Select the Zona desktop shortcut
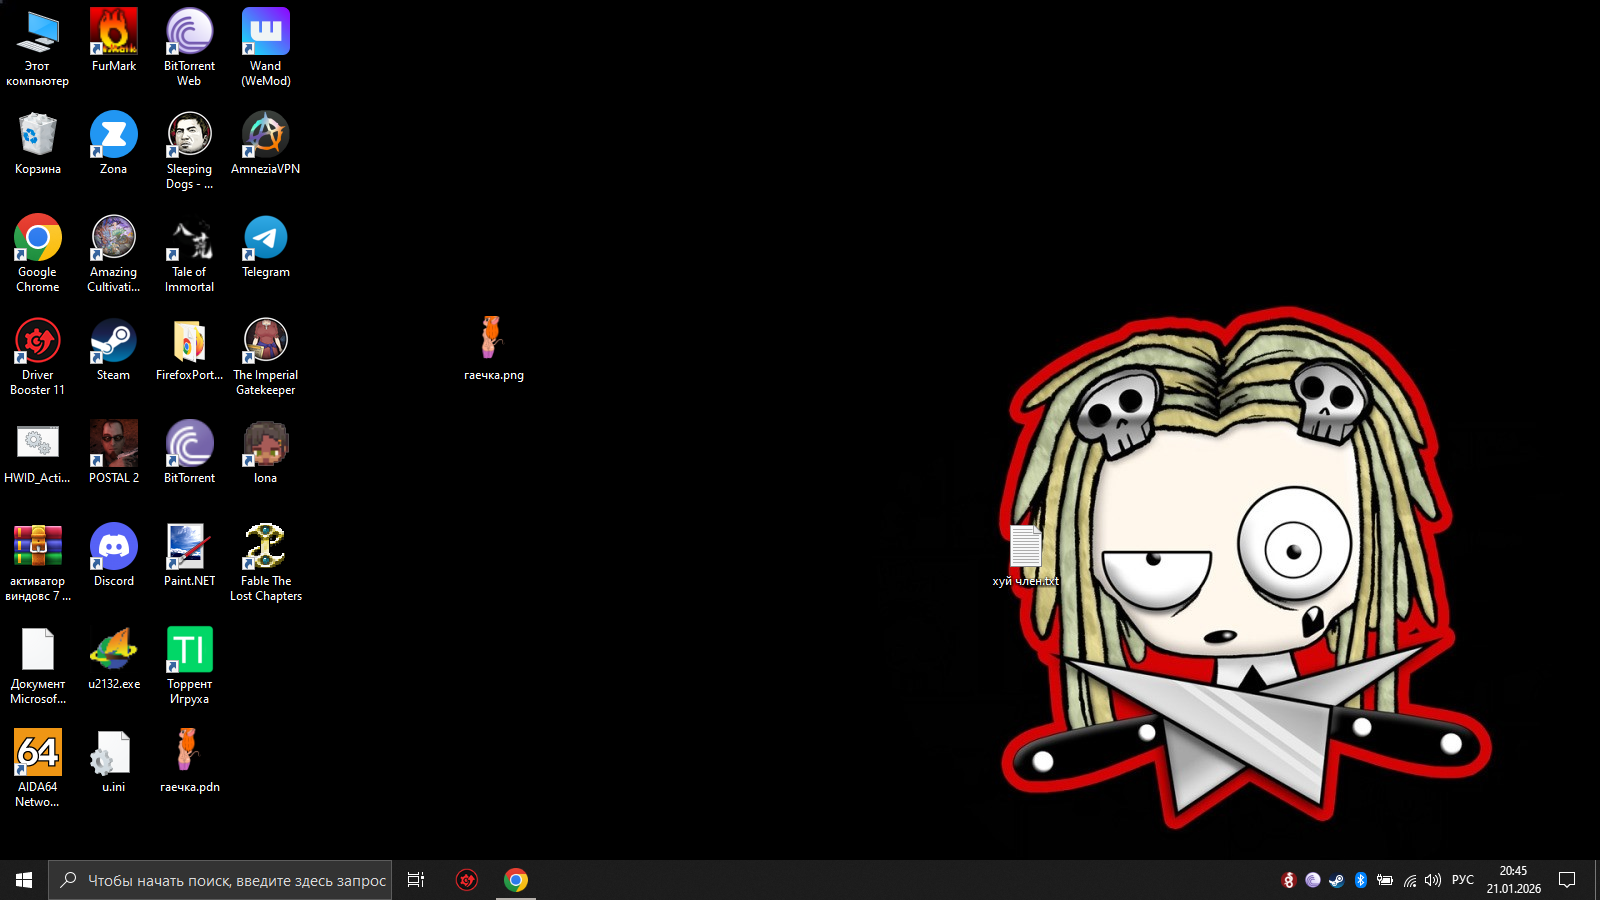 [x=114, y=143]
